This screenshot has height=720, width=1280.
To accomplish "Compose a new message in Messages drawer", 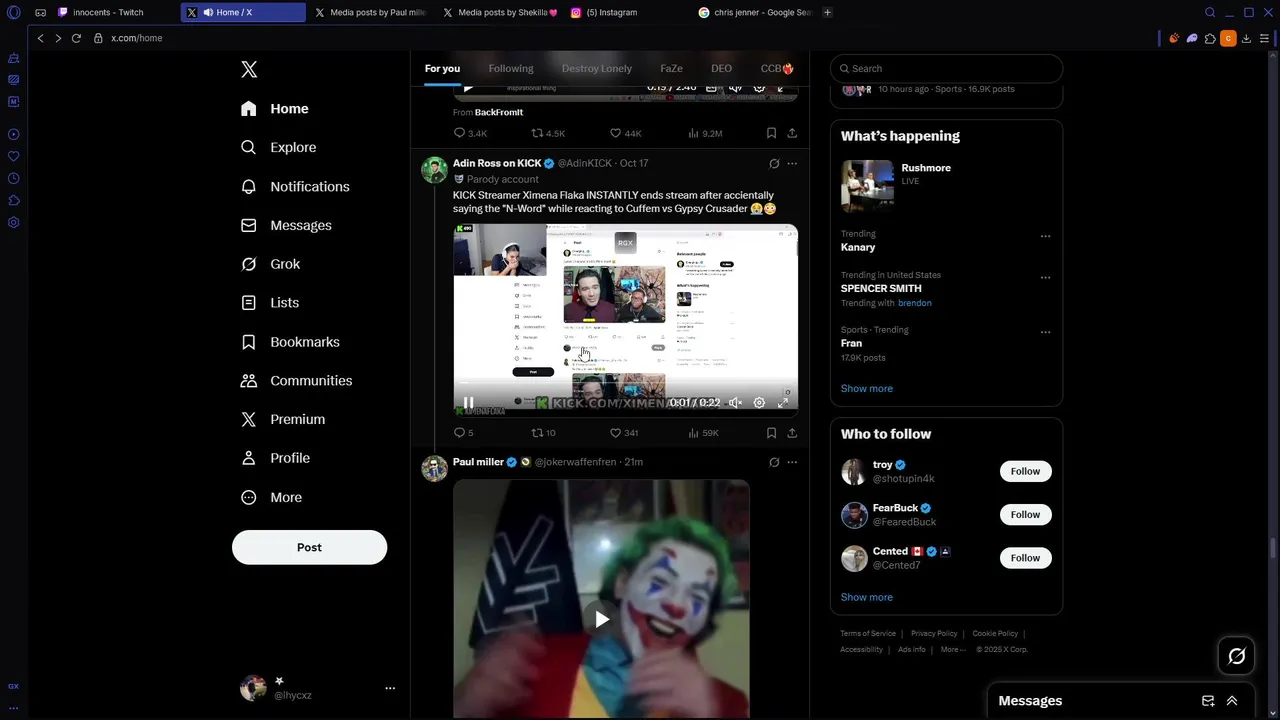I will coord(1208,701).
